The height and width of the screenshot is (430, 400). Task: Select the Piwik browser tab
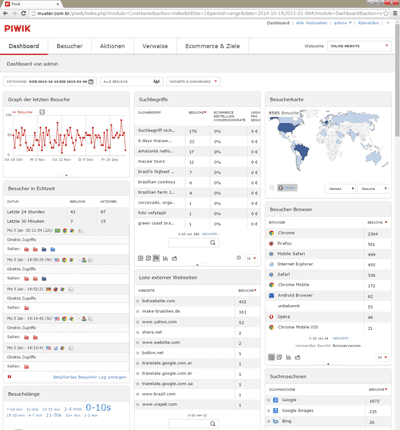[x=32, y=4]
